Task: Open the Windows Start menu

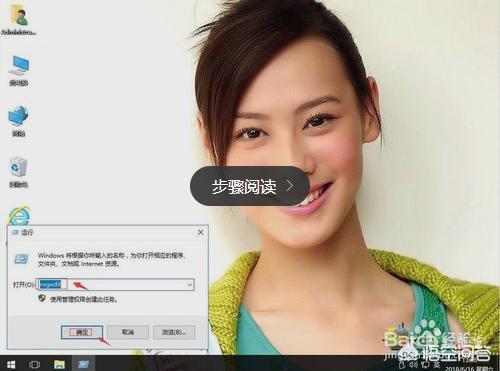Action: (11, 364)
